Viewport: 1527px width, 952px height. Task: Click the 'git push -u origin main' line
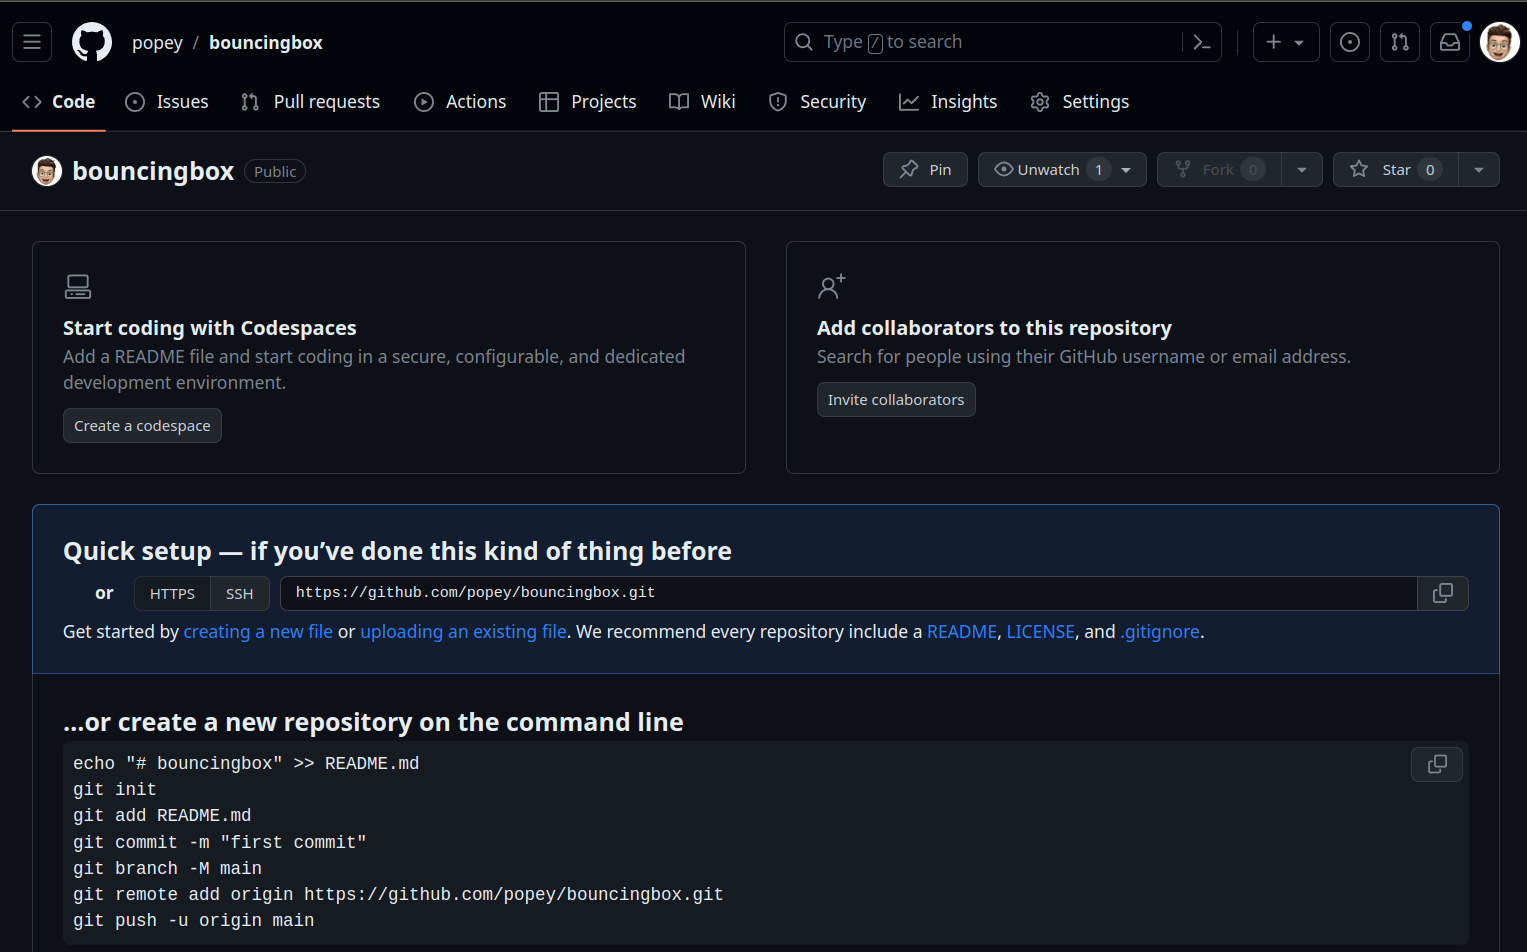pos(194,921)
